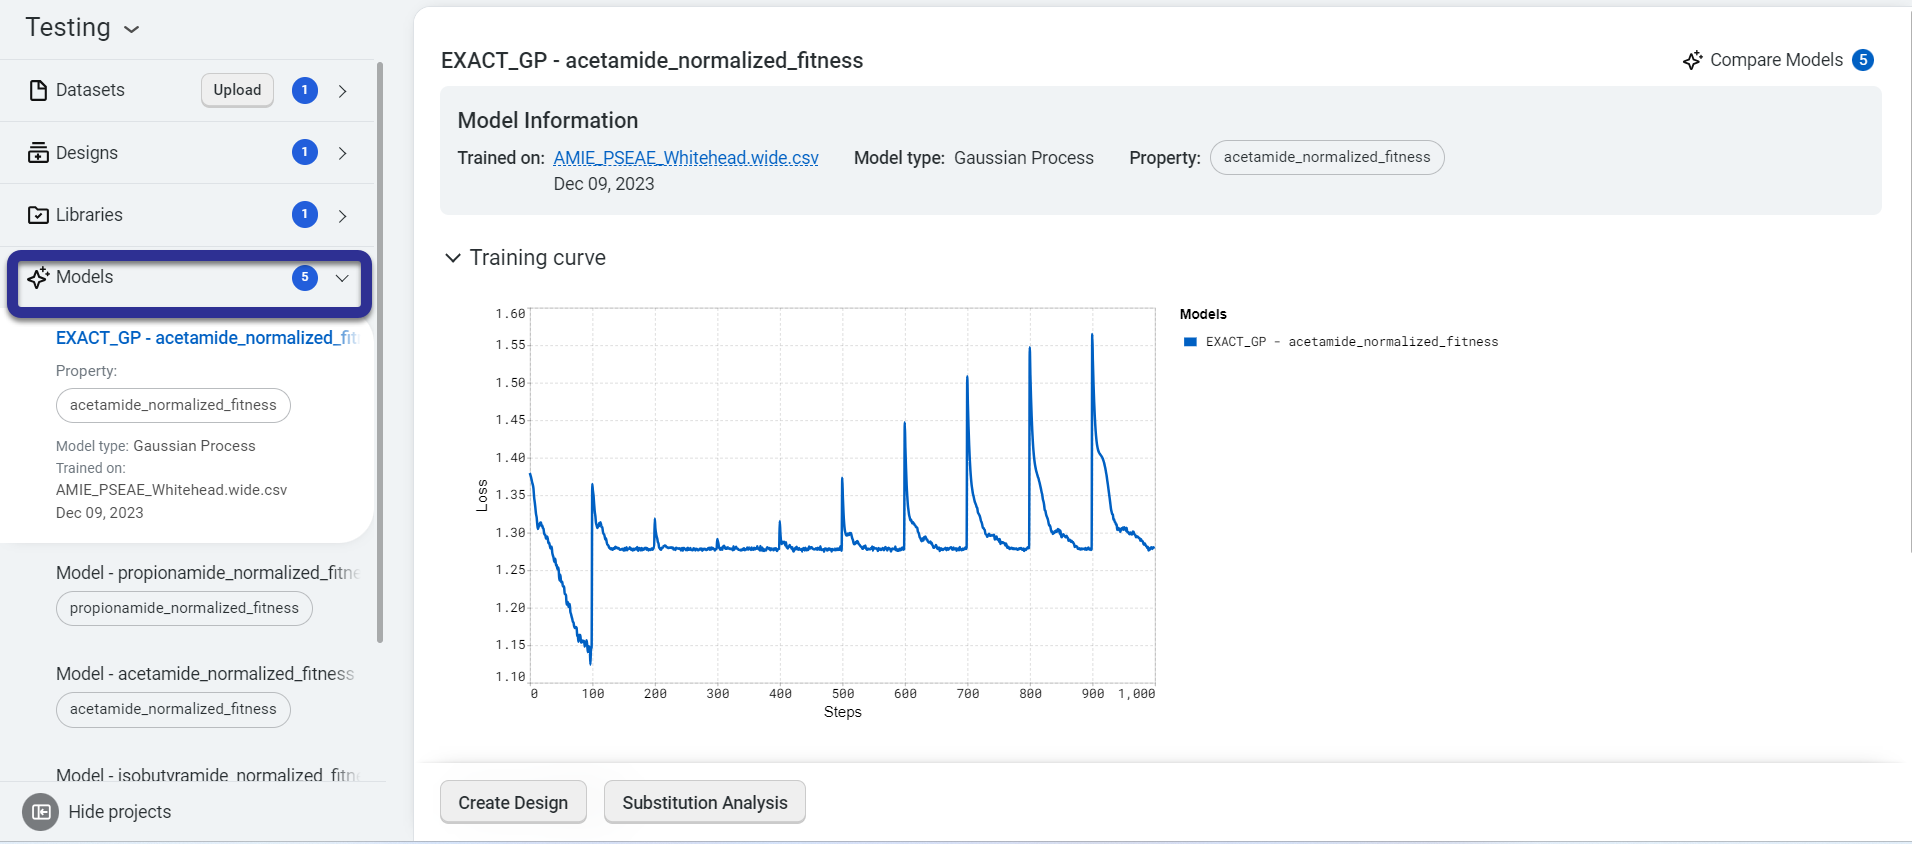
Task: Click the Model Information heading
Action: (x=548, y=121)
